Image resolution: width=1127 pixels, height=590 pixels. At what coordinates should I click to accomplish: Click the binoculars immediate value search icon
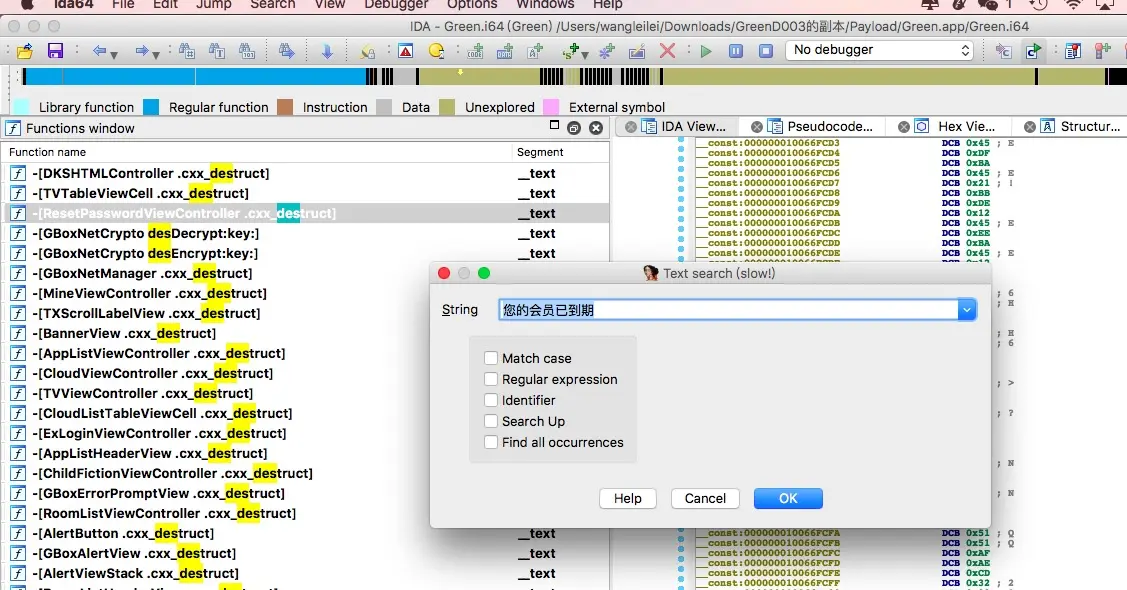187,51
